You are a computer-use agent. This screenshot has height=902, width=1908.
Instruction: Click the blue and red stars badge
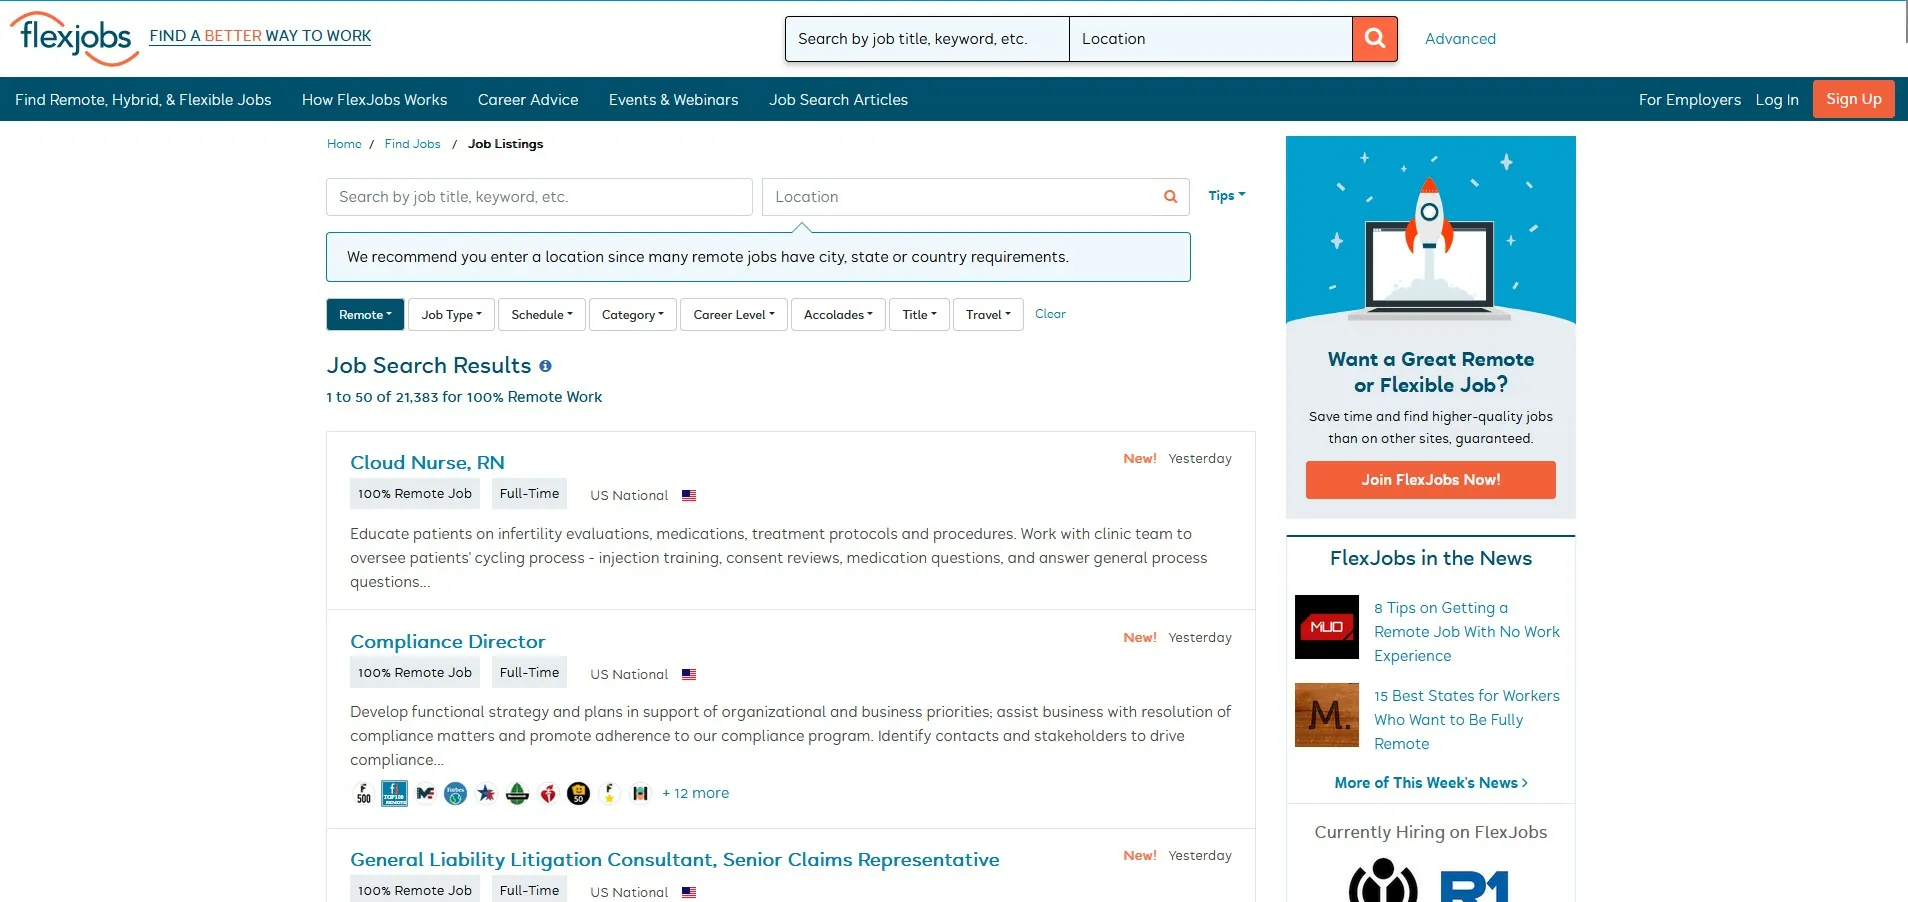pos(486,794)
